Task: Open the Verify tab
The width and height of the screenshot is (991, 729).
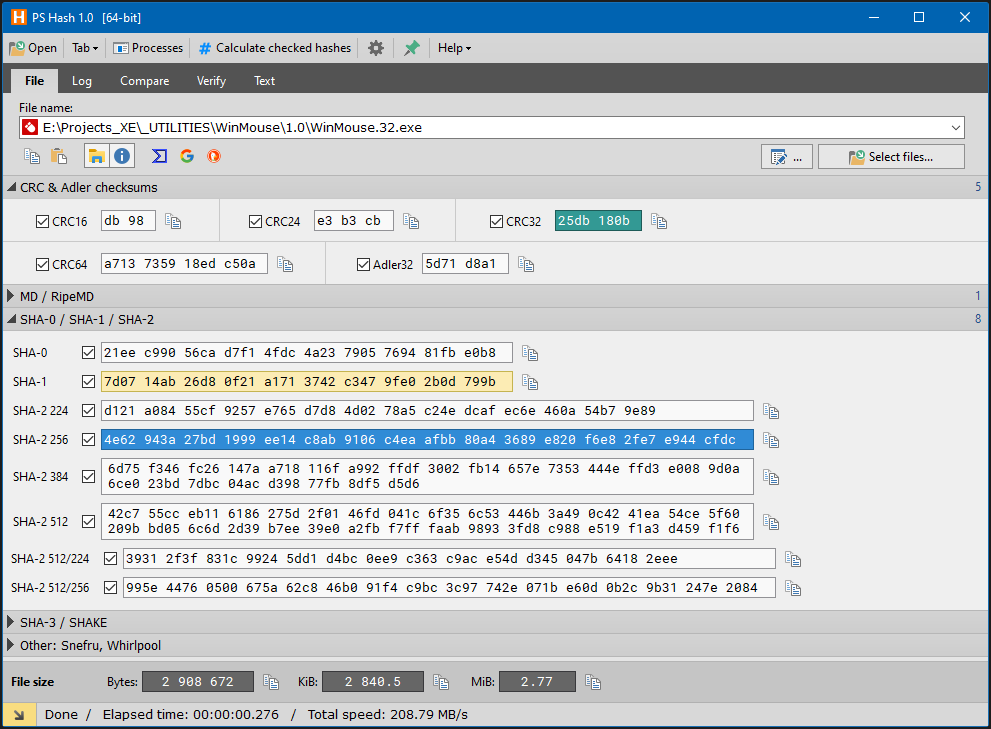Action: click(x=211, y=81)
